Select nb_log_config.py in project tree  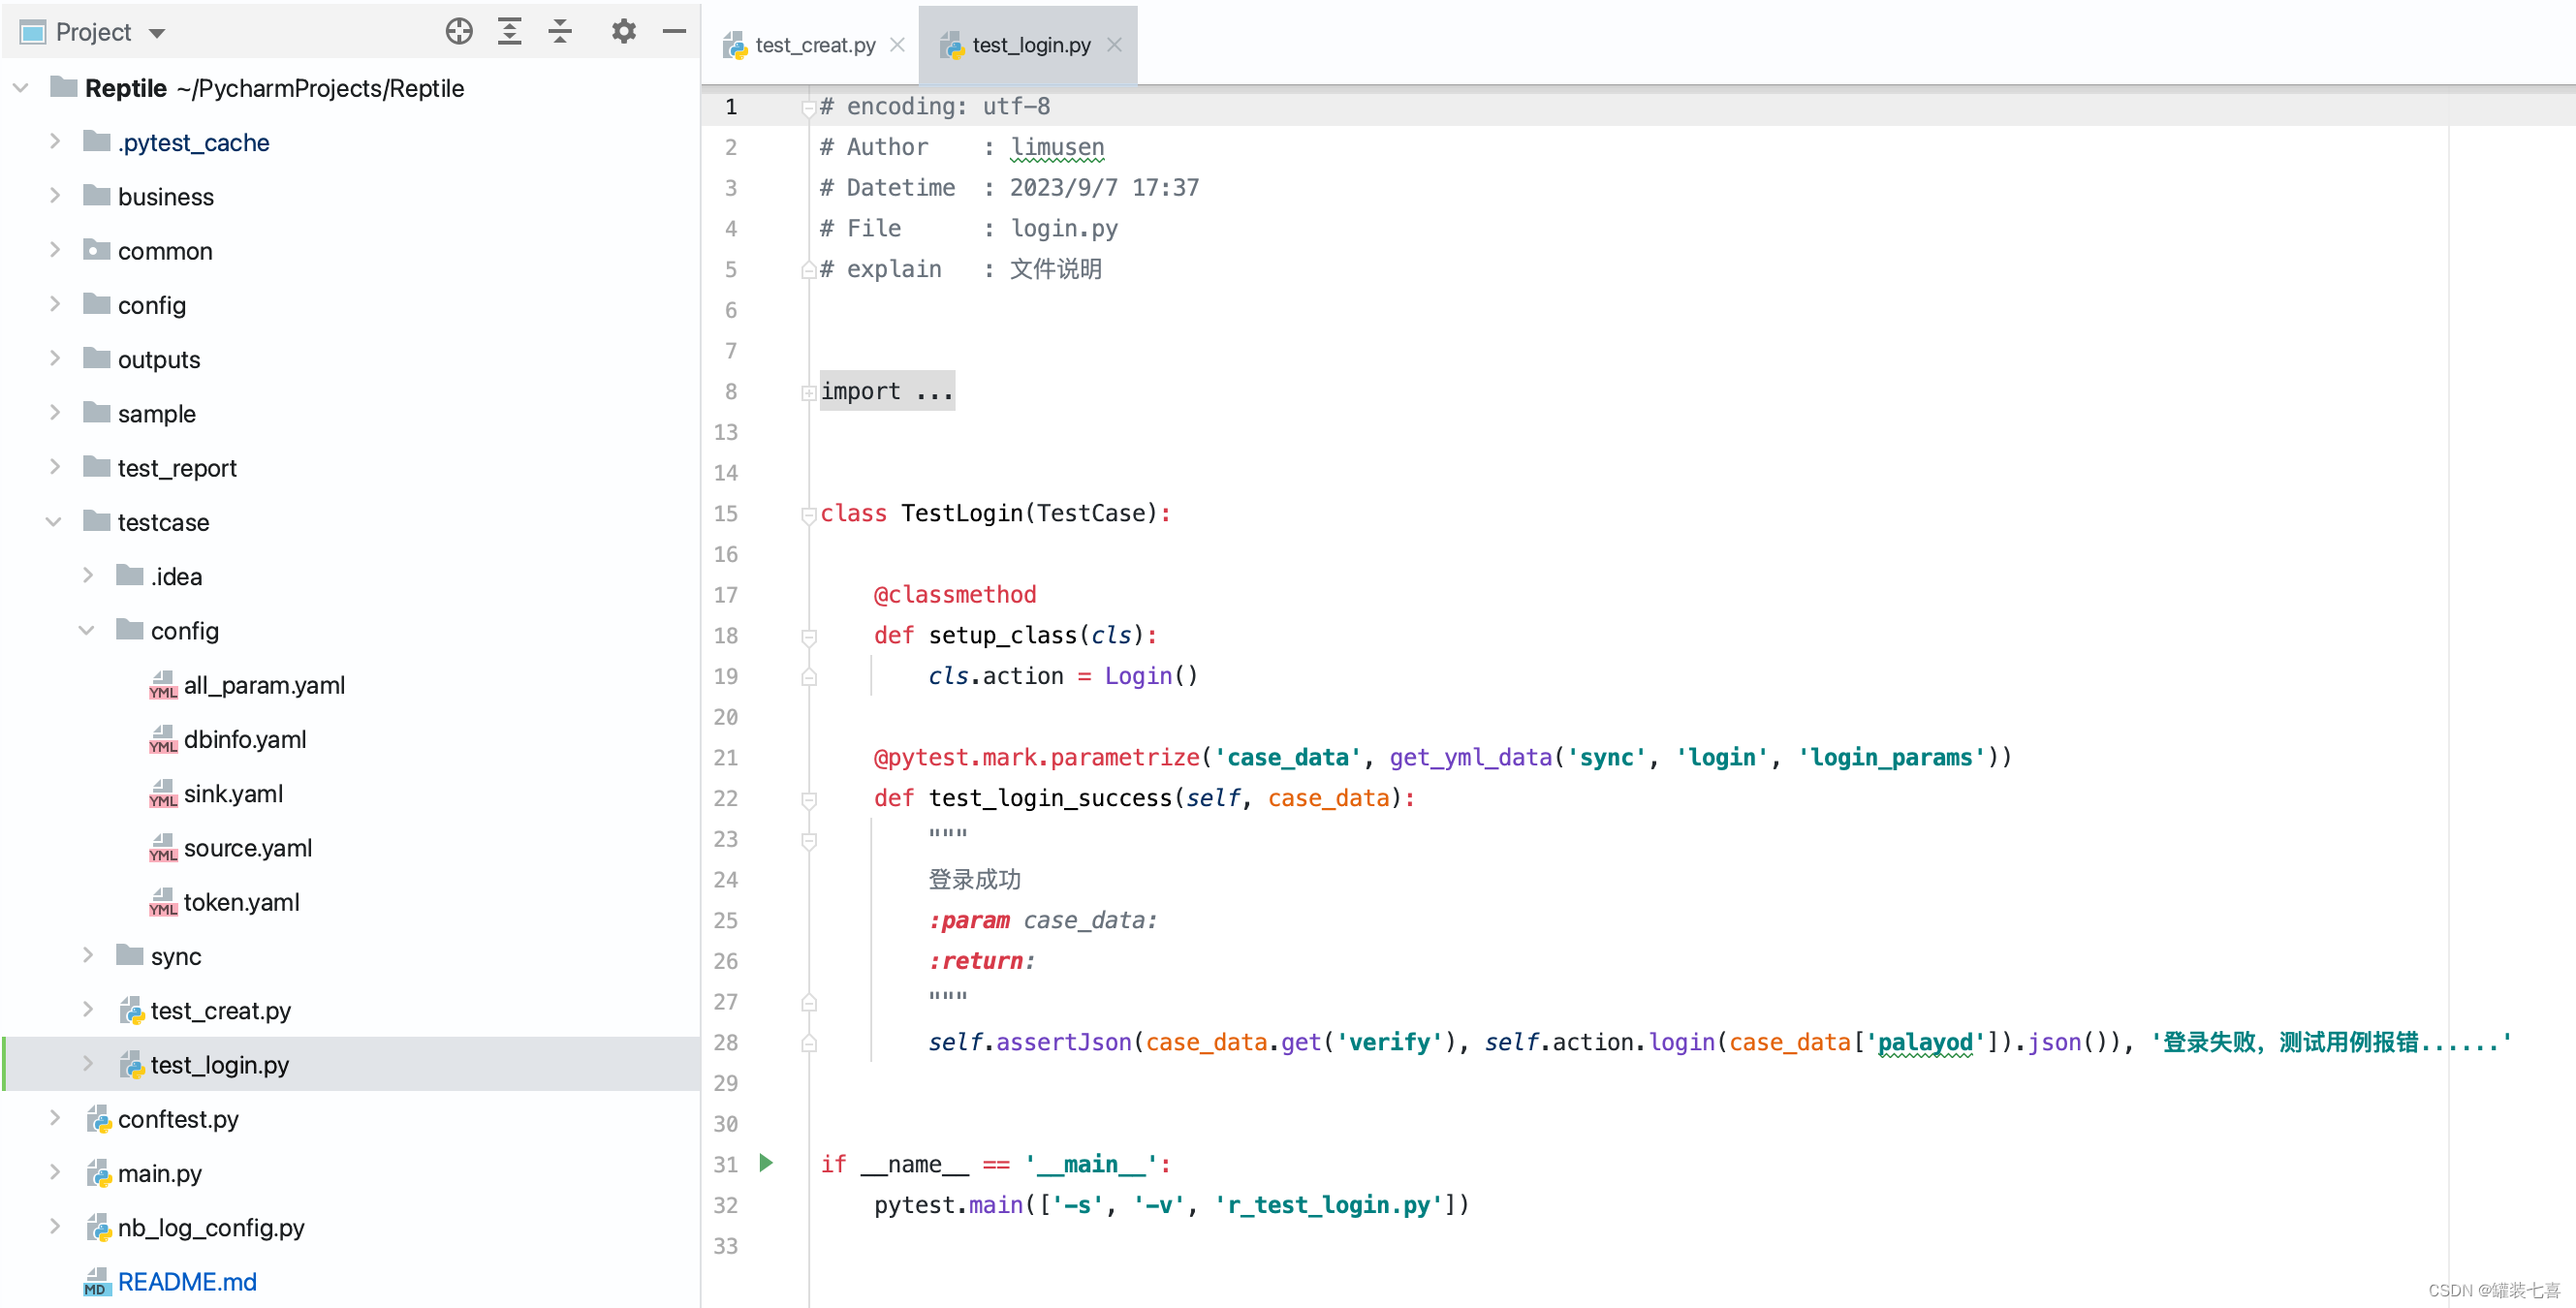point(211,1227)
